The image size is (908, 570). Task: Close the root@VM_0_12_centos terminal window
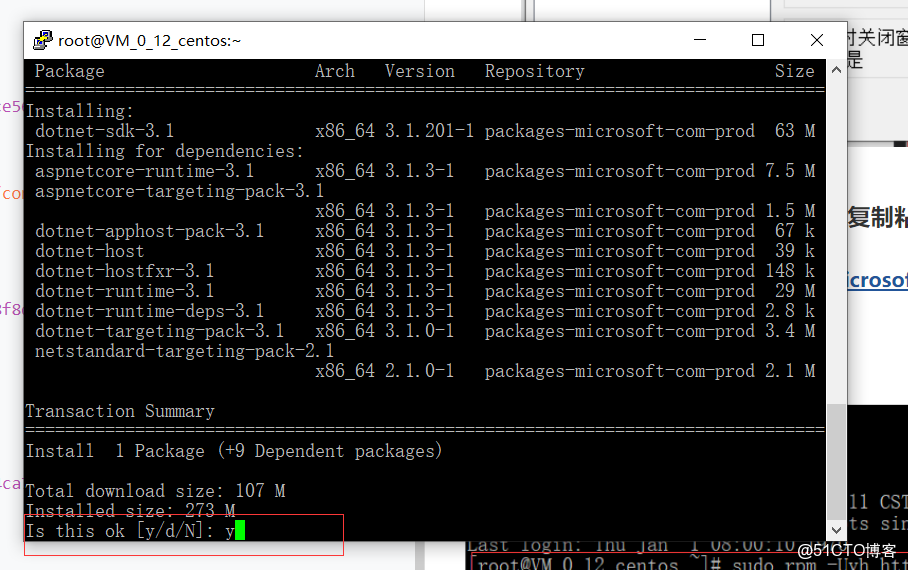click(817, 40)
